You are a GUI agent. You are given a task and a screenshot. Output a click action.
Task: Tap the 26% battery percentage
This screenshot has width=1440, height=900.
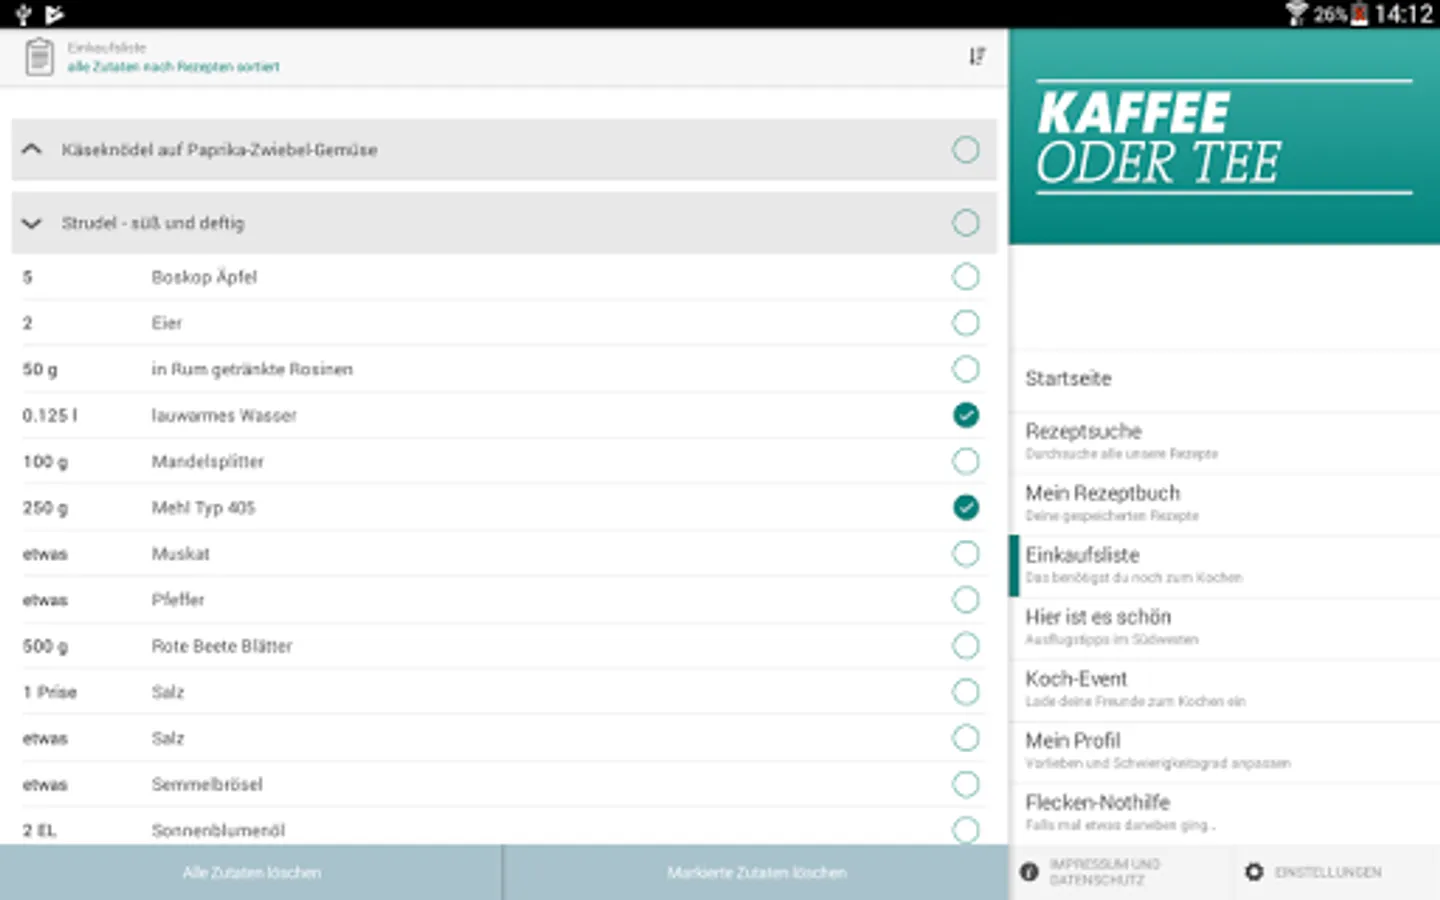point(1330,14)
